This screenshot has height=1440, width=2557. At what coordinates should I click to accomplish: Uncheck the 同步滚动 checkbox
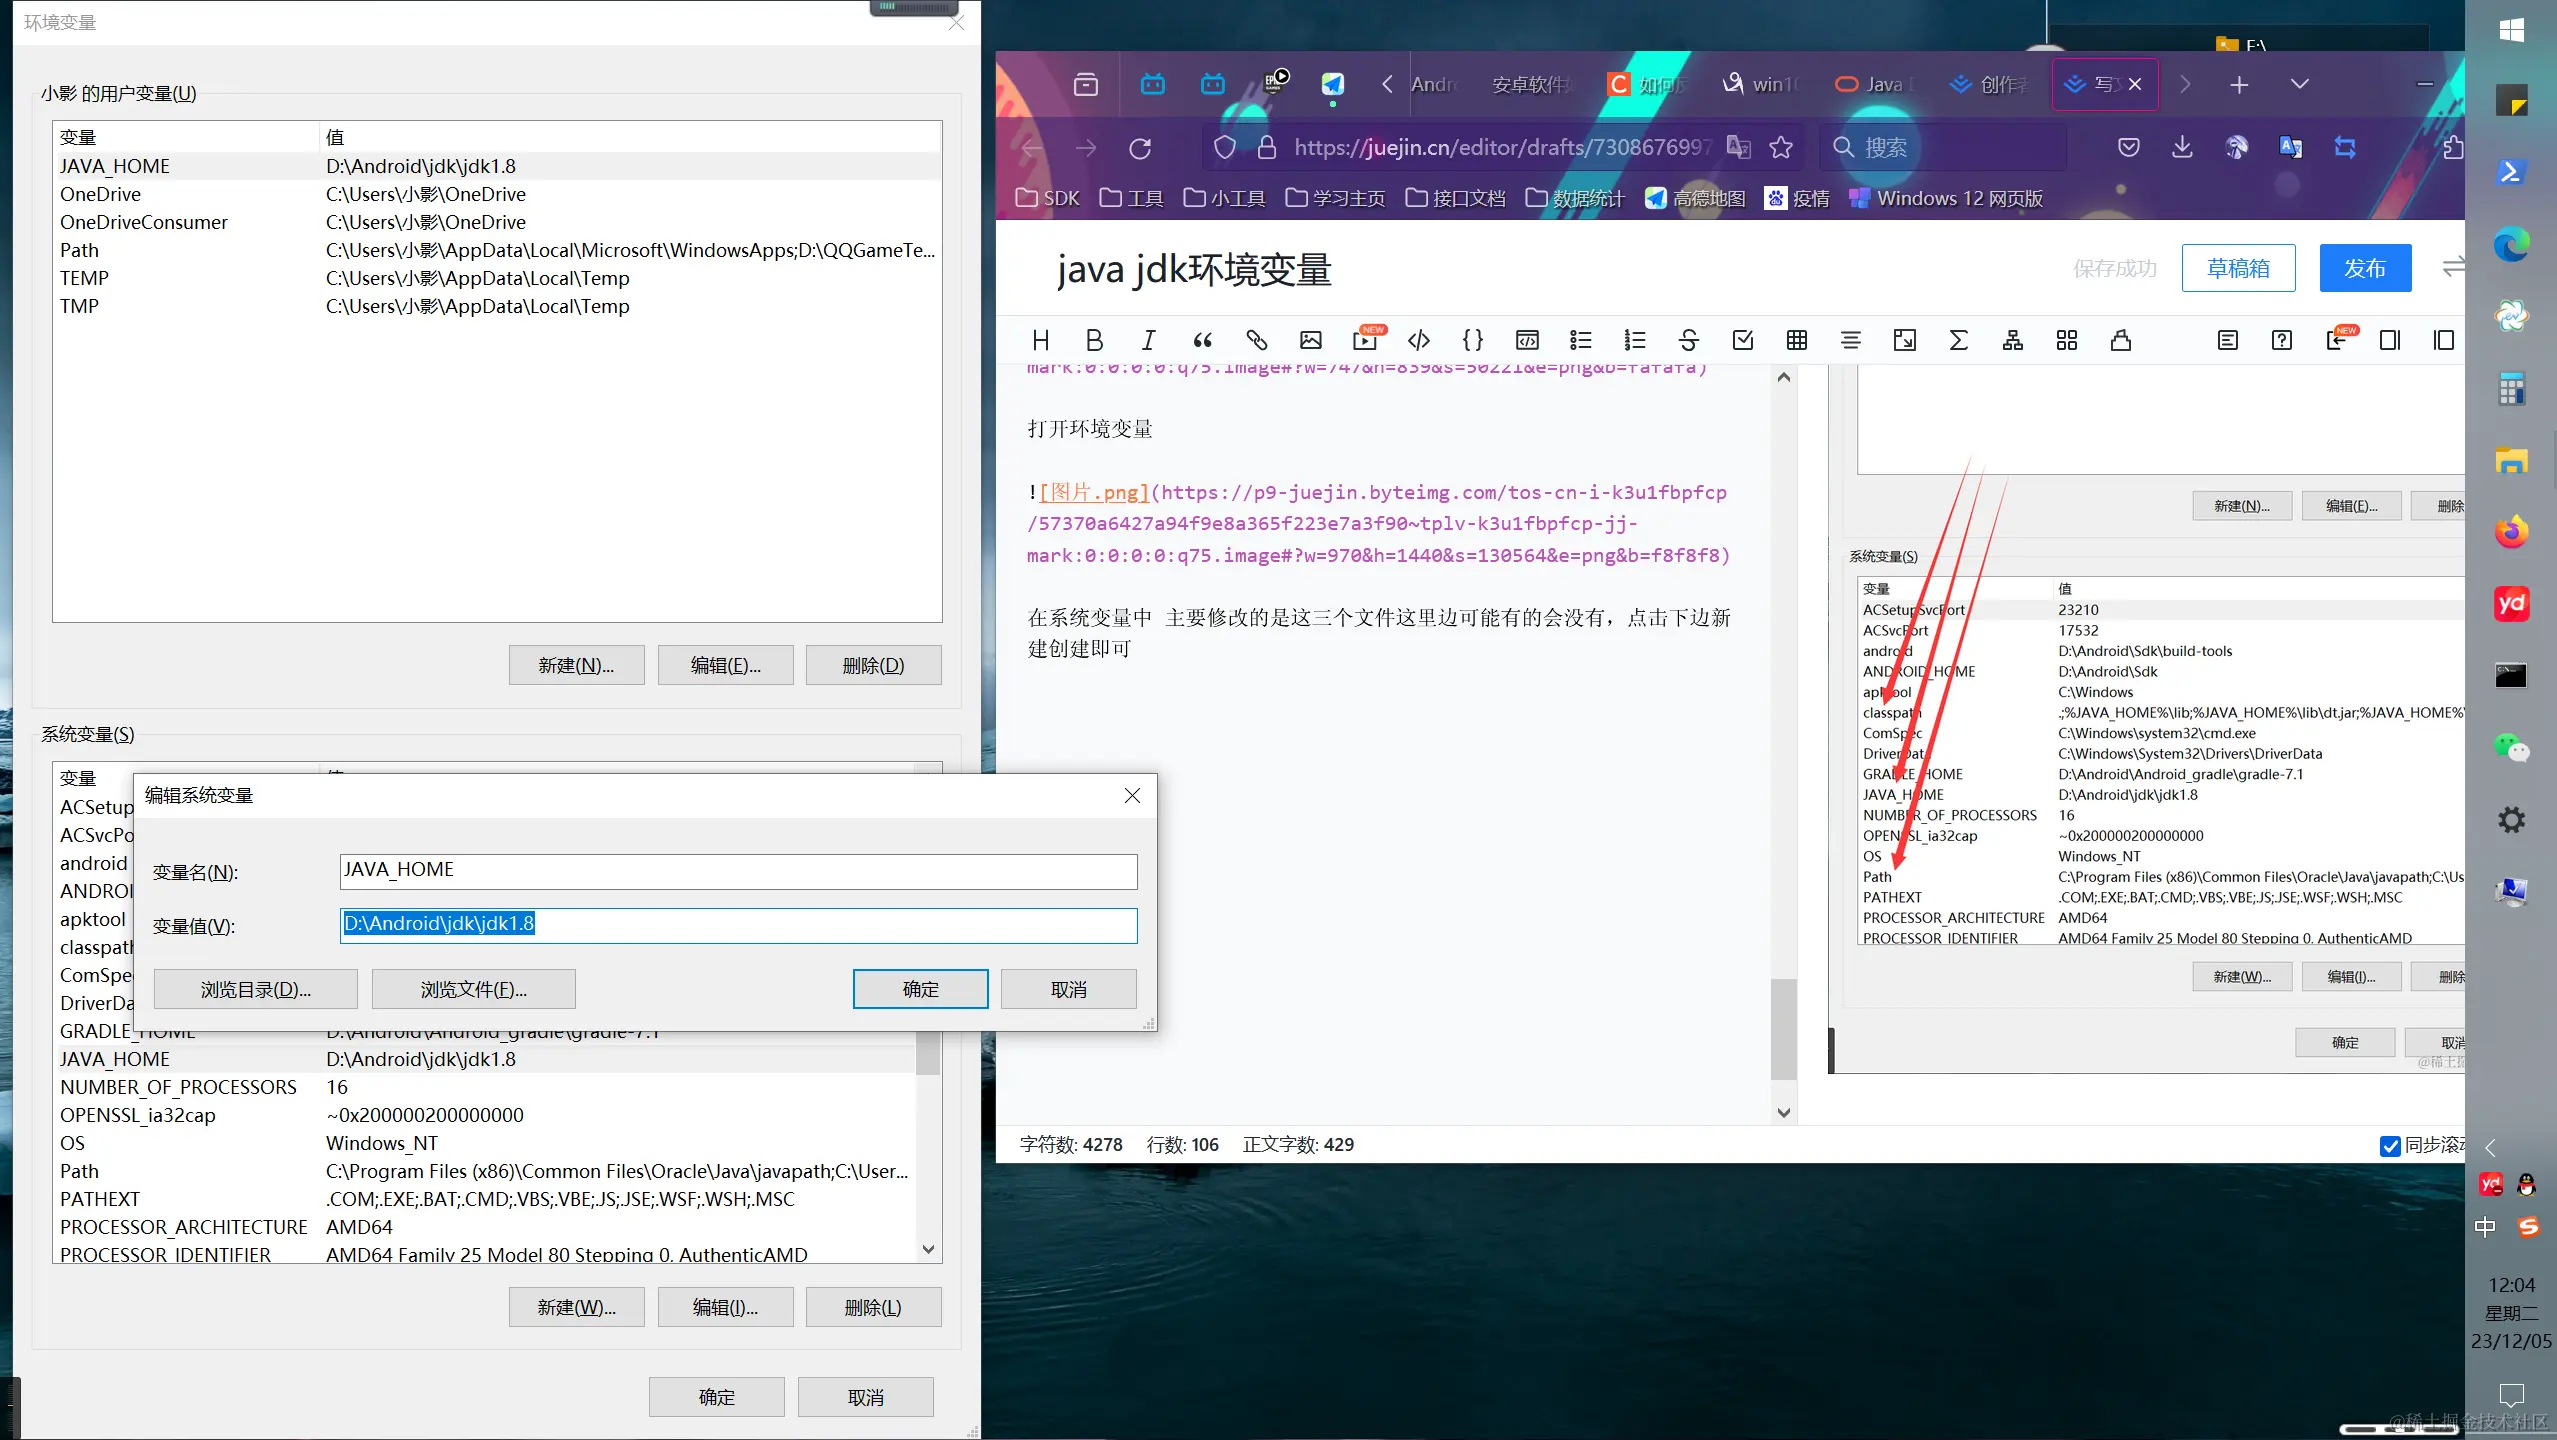click(x=2391, y=1146)
